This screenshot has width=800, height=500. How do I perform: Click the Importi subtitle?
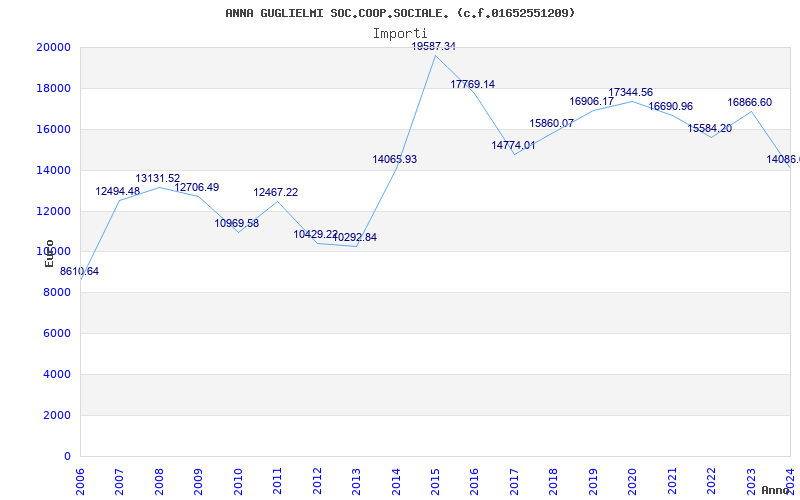coord(400,34)
